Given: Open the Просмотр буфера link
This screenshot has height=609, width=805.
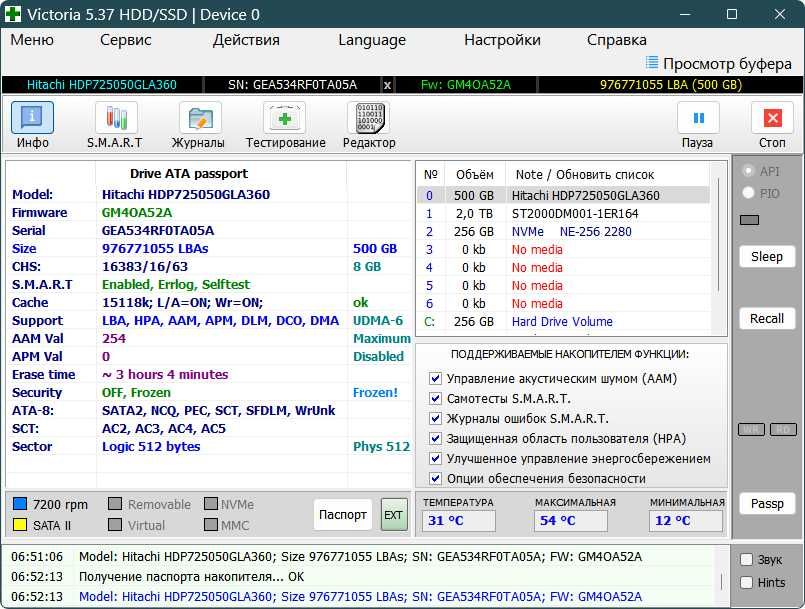Looking at the screenshot, I should [727, 64].
